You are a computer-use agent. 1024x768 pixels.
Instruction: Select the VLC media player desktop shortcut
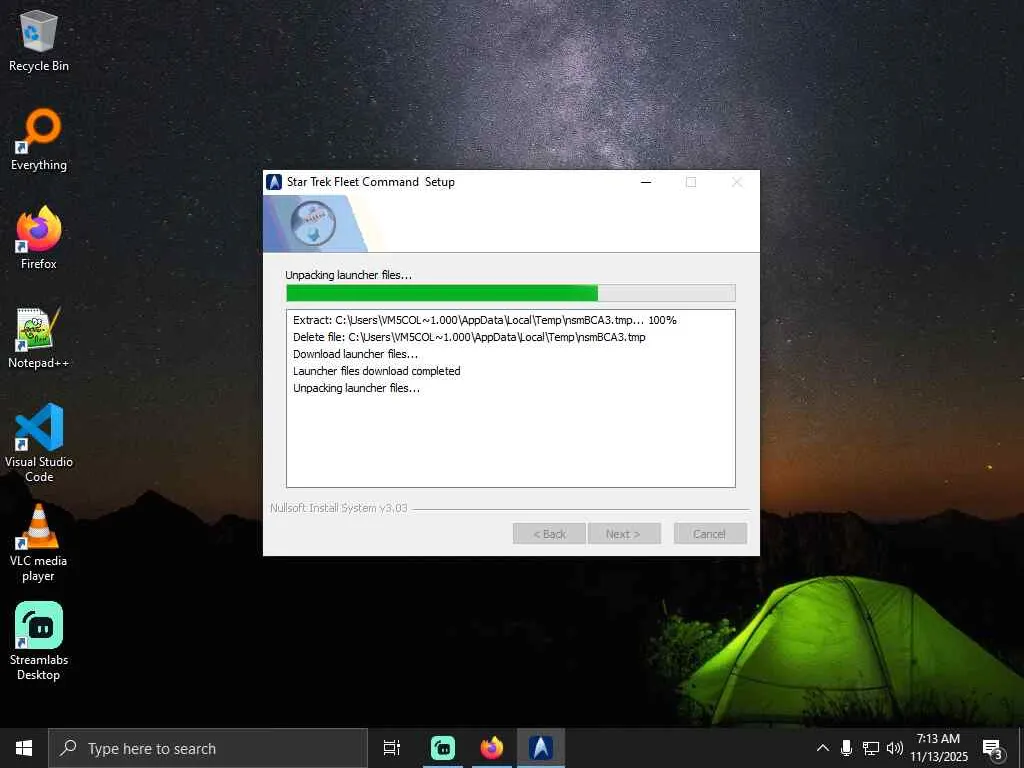coord(39,542)
